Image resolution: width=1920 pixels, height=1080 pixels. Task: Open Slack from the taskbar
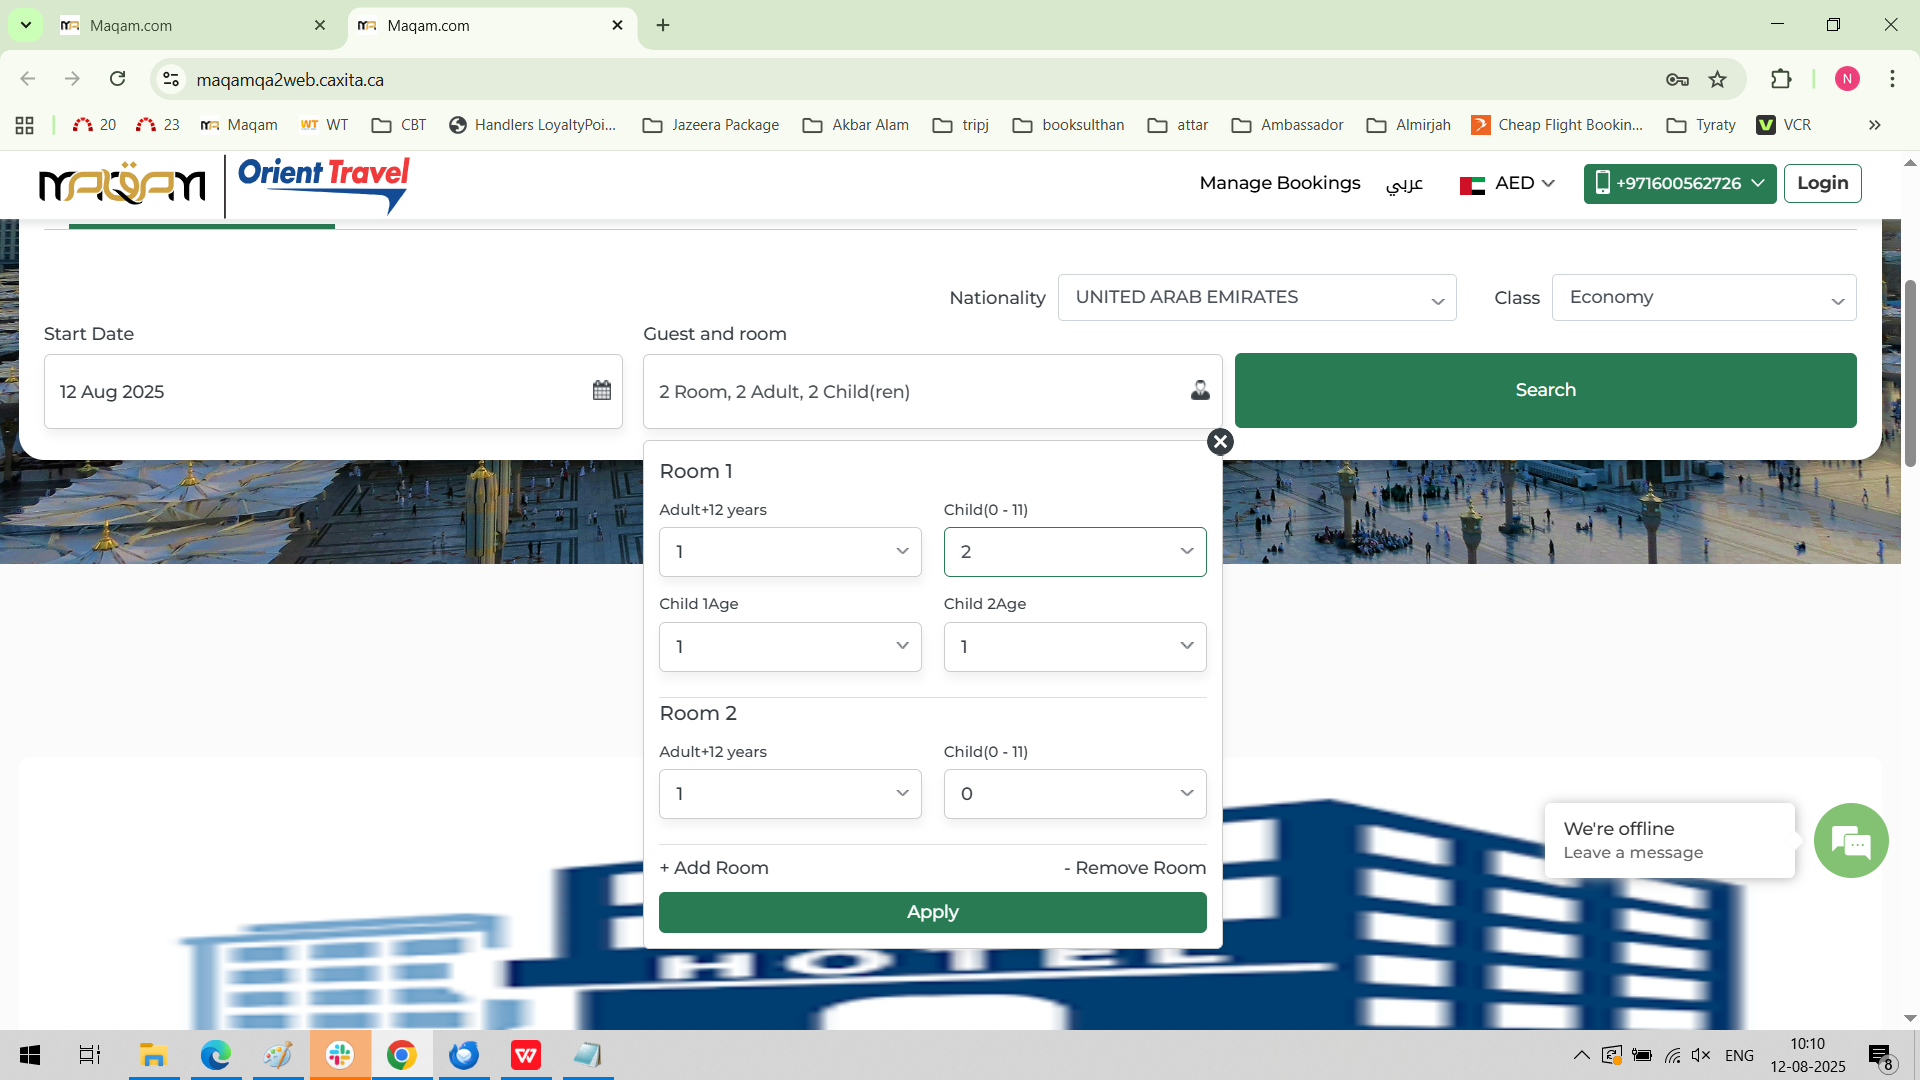tap(340, 1055)
